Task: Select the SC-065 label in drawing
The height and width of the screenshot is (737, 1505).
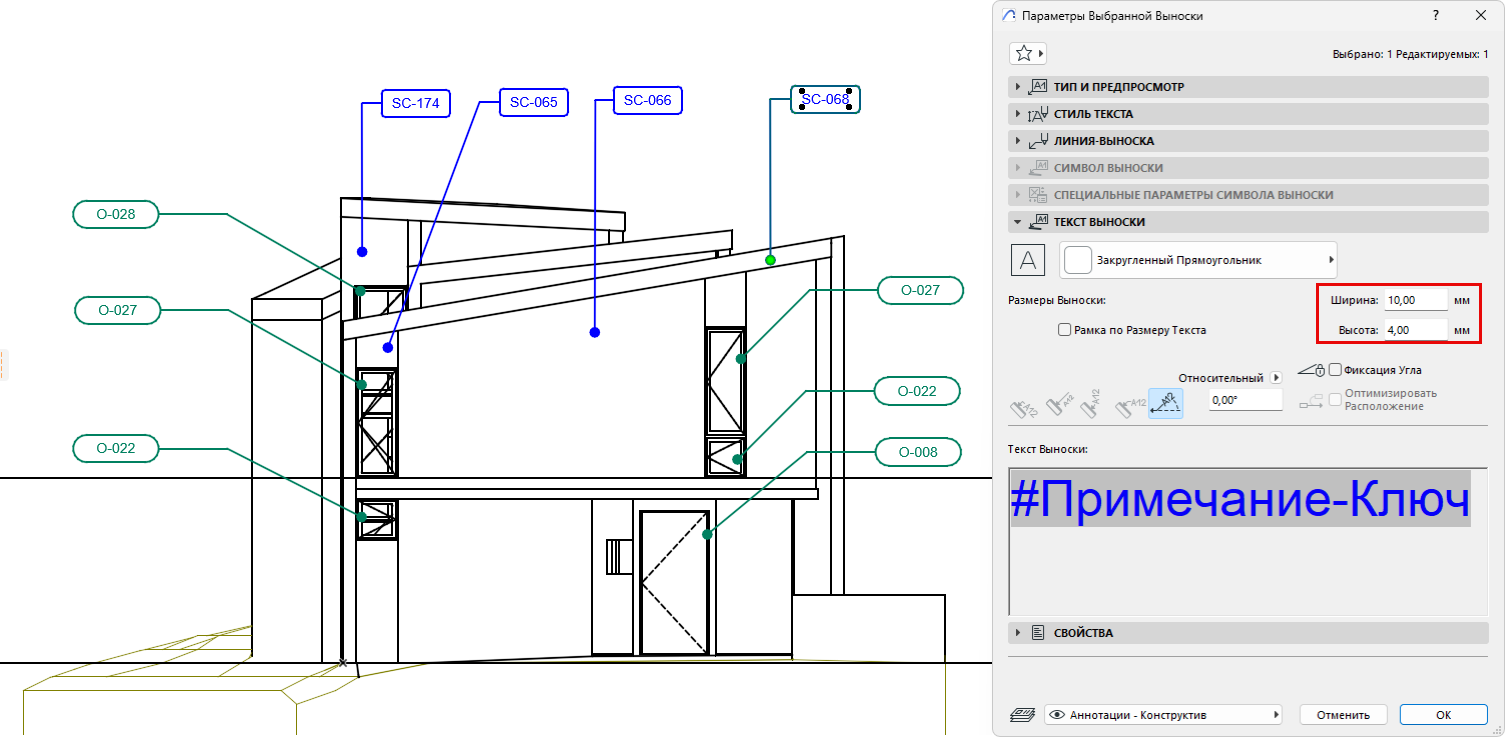Action: [534, 102]
